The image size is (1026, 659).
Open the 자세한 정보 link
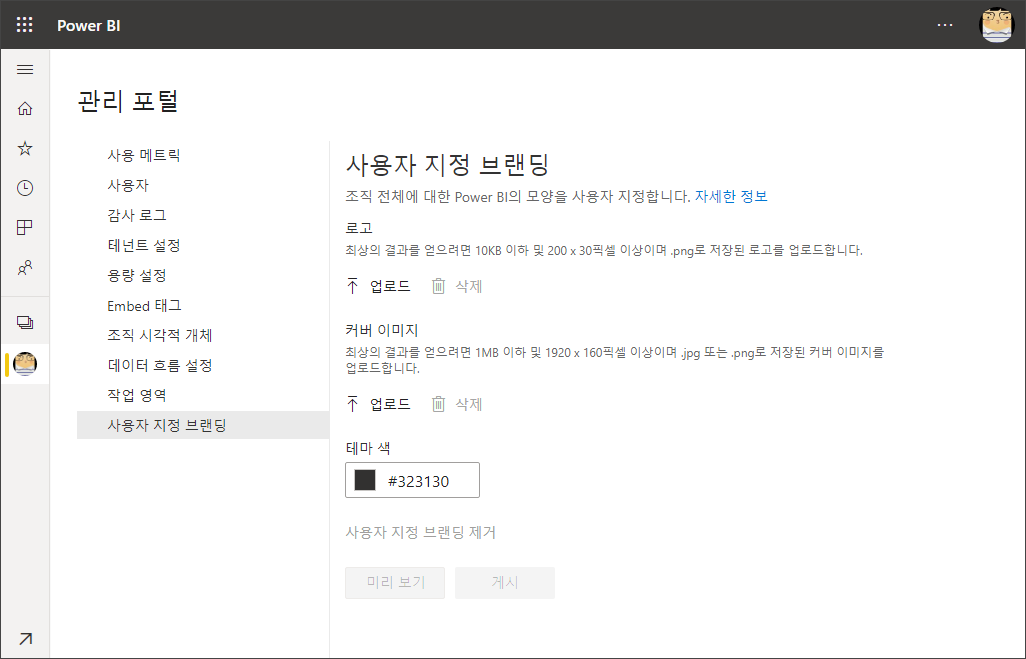coord(731,196)
